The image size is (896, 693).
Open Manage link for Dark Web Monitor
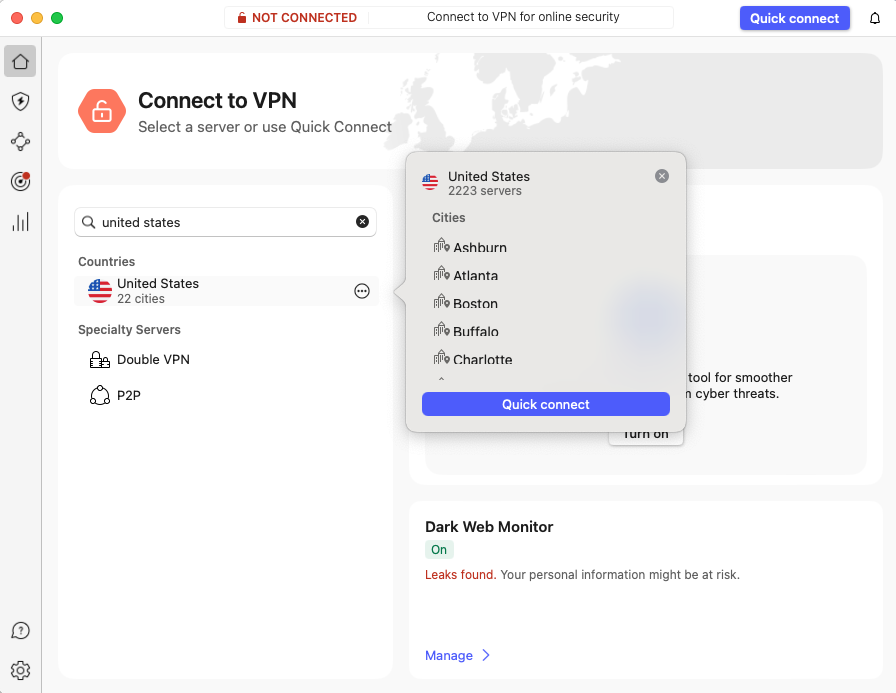coord(449,656)
